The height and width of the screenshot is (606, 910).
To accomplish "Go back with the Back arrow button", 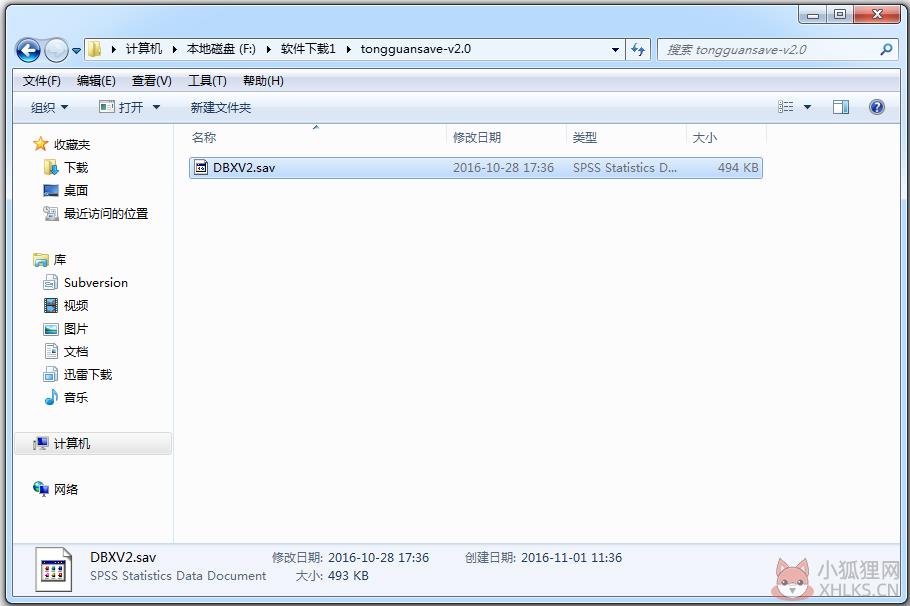I will click(x=28, y=50).
